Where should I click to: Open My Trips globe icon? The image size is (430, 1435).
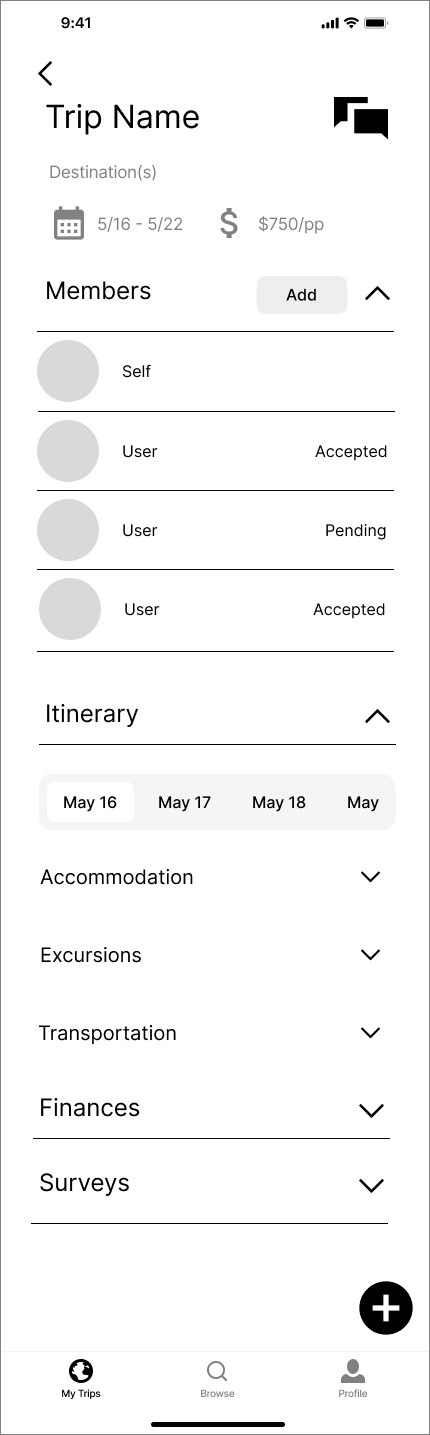tap(81, 1371)
